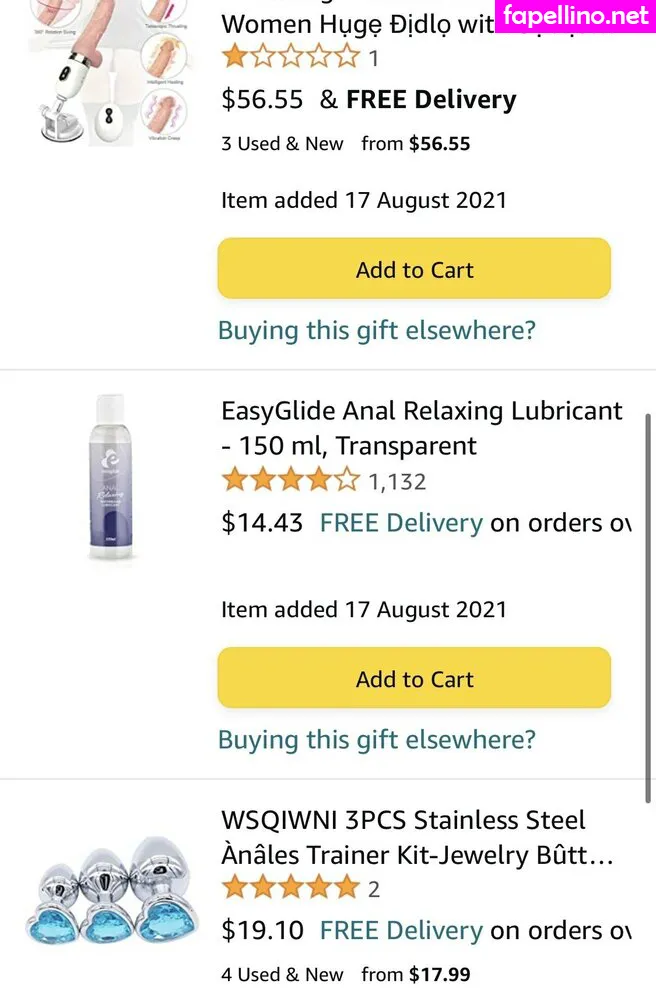The width and height of the screenshot is (656, 1000).
Task: Click 'Buying this gift elsewhere?' under the $56.55 item
Action: tap(377, 330)
